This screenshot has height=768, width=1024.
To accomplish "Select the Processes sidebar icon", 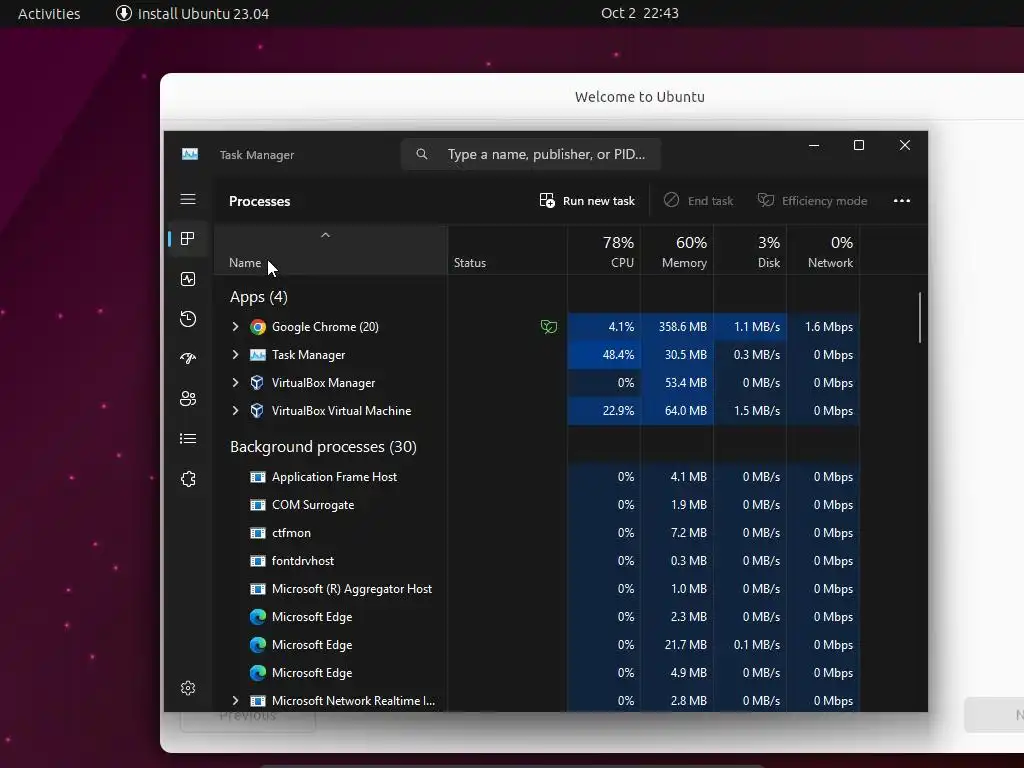I will tap(188, 239).
